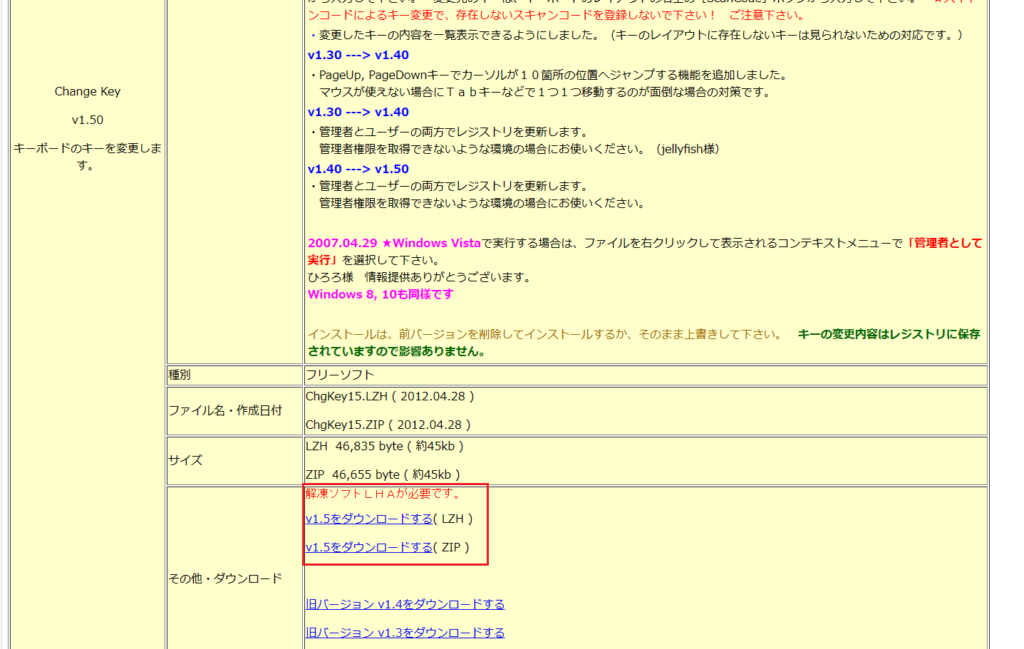Image resolution: width=1024 pixels, height=649 pixels.
Task: Click the v1.50 version label under Change Key
Action: [x=87, y=120]
